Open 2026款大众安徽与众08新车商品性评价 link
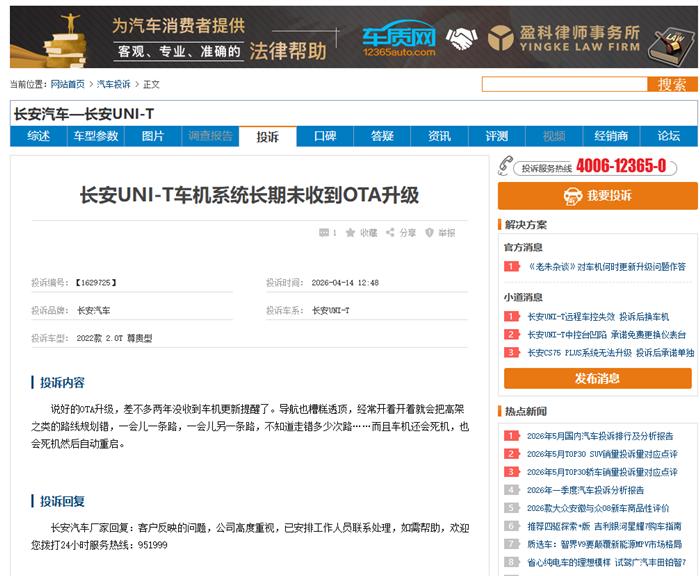Image resolution: width=700 pixels, height=576 pixels. coord(598,508)
